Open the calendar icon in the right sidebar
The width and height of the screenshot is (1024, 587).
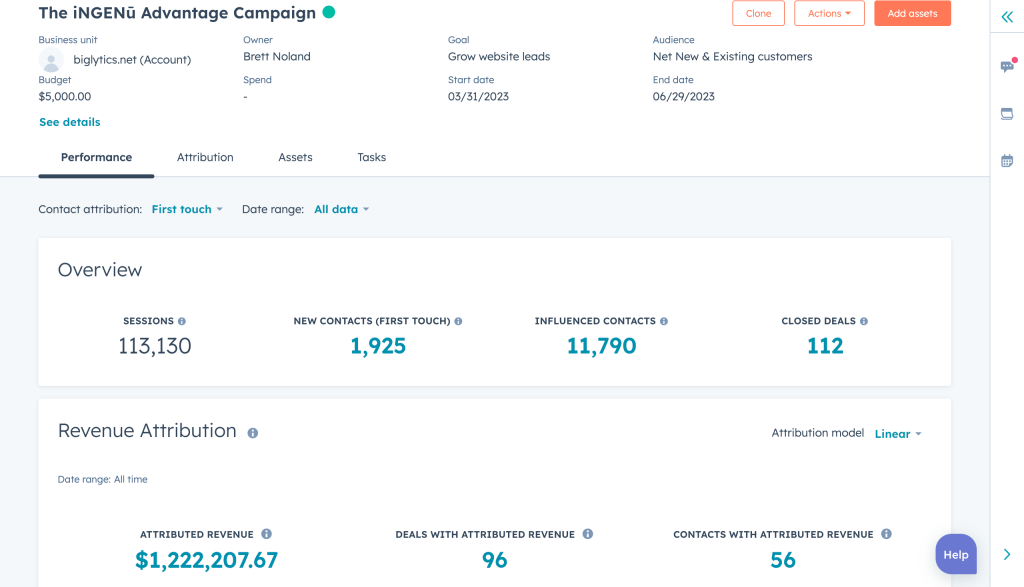[1006, 160]
